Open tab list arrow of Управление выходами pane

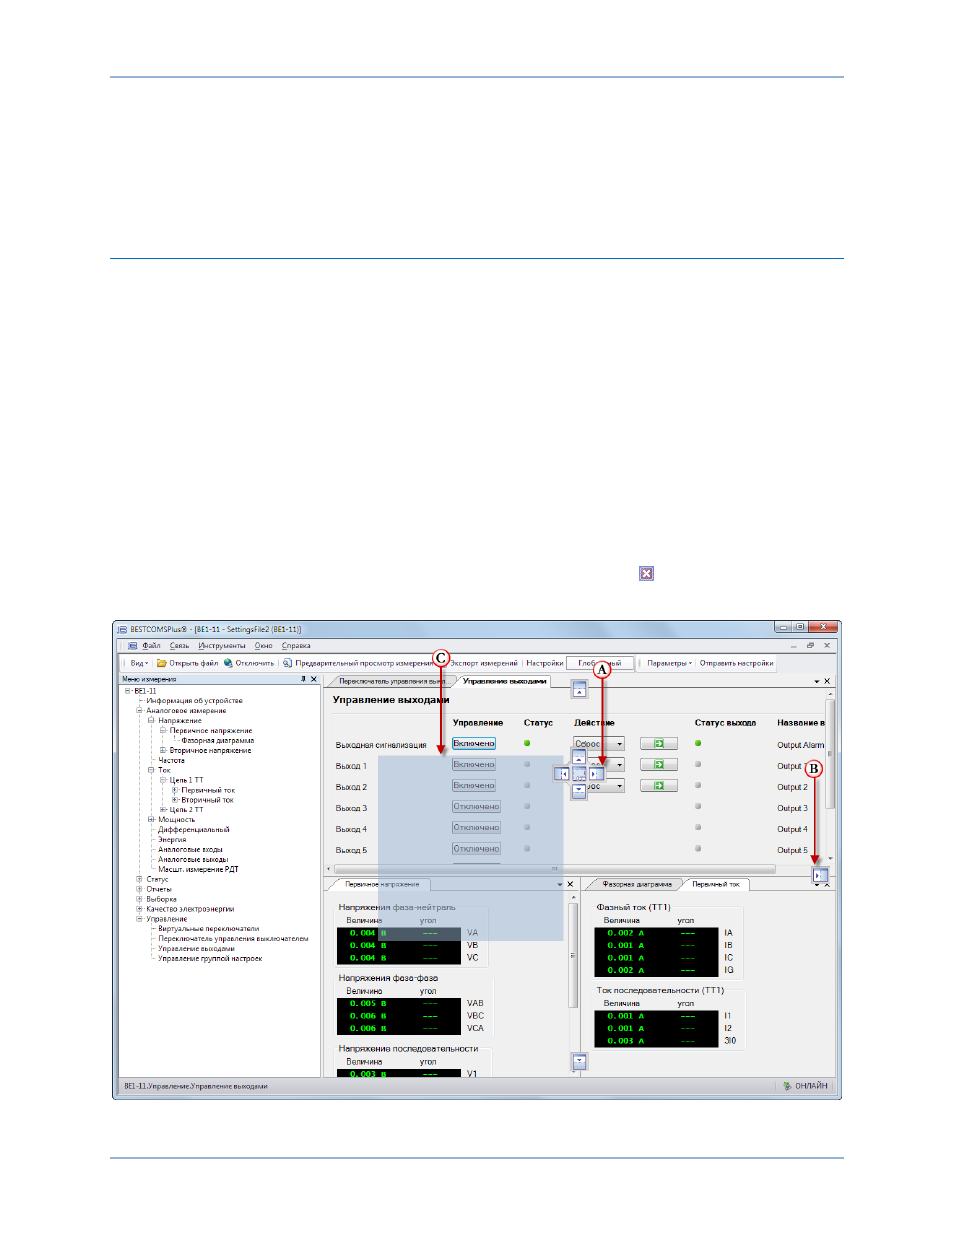[816, 681]
